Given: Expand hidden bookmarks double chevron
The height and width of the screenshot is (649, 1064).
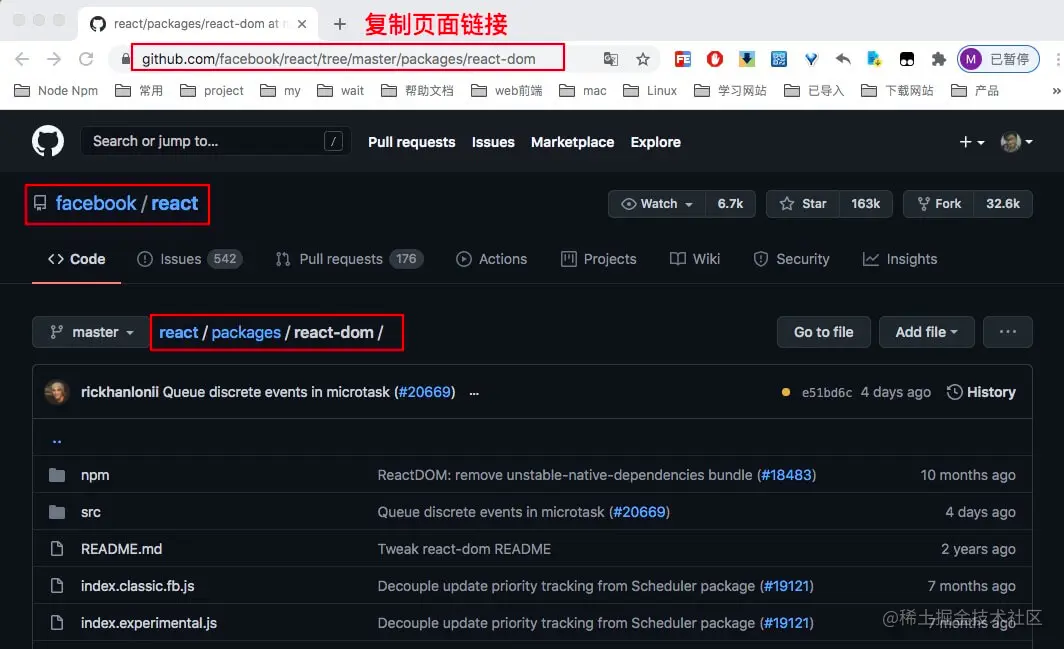Looking at the screenshot, I should 1056,90.
